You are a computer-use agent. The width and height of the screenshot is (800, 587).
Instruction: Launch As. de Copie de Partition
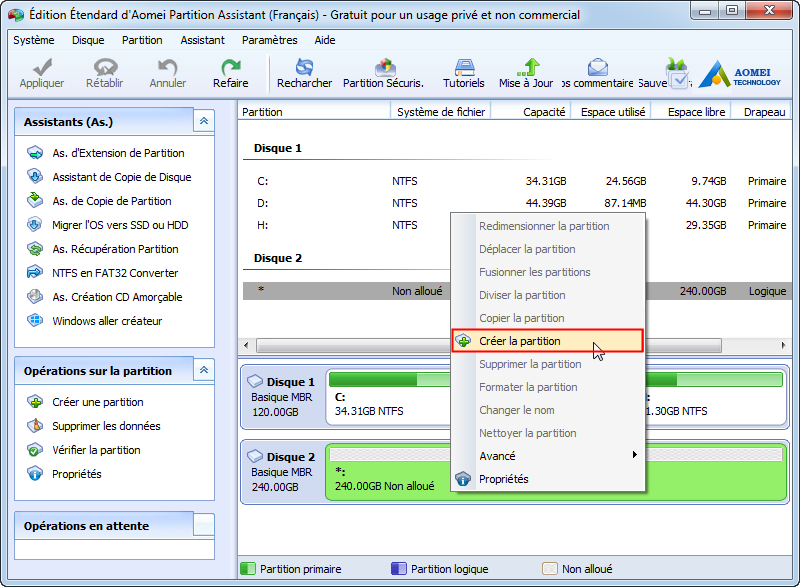pyautogui.click(x=112, y=201)
